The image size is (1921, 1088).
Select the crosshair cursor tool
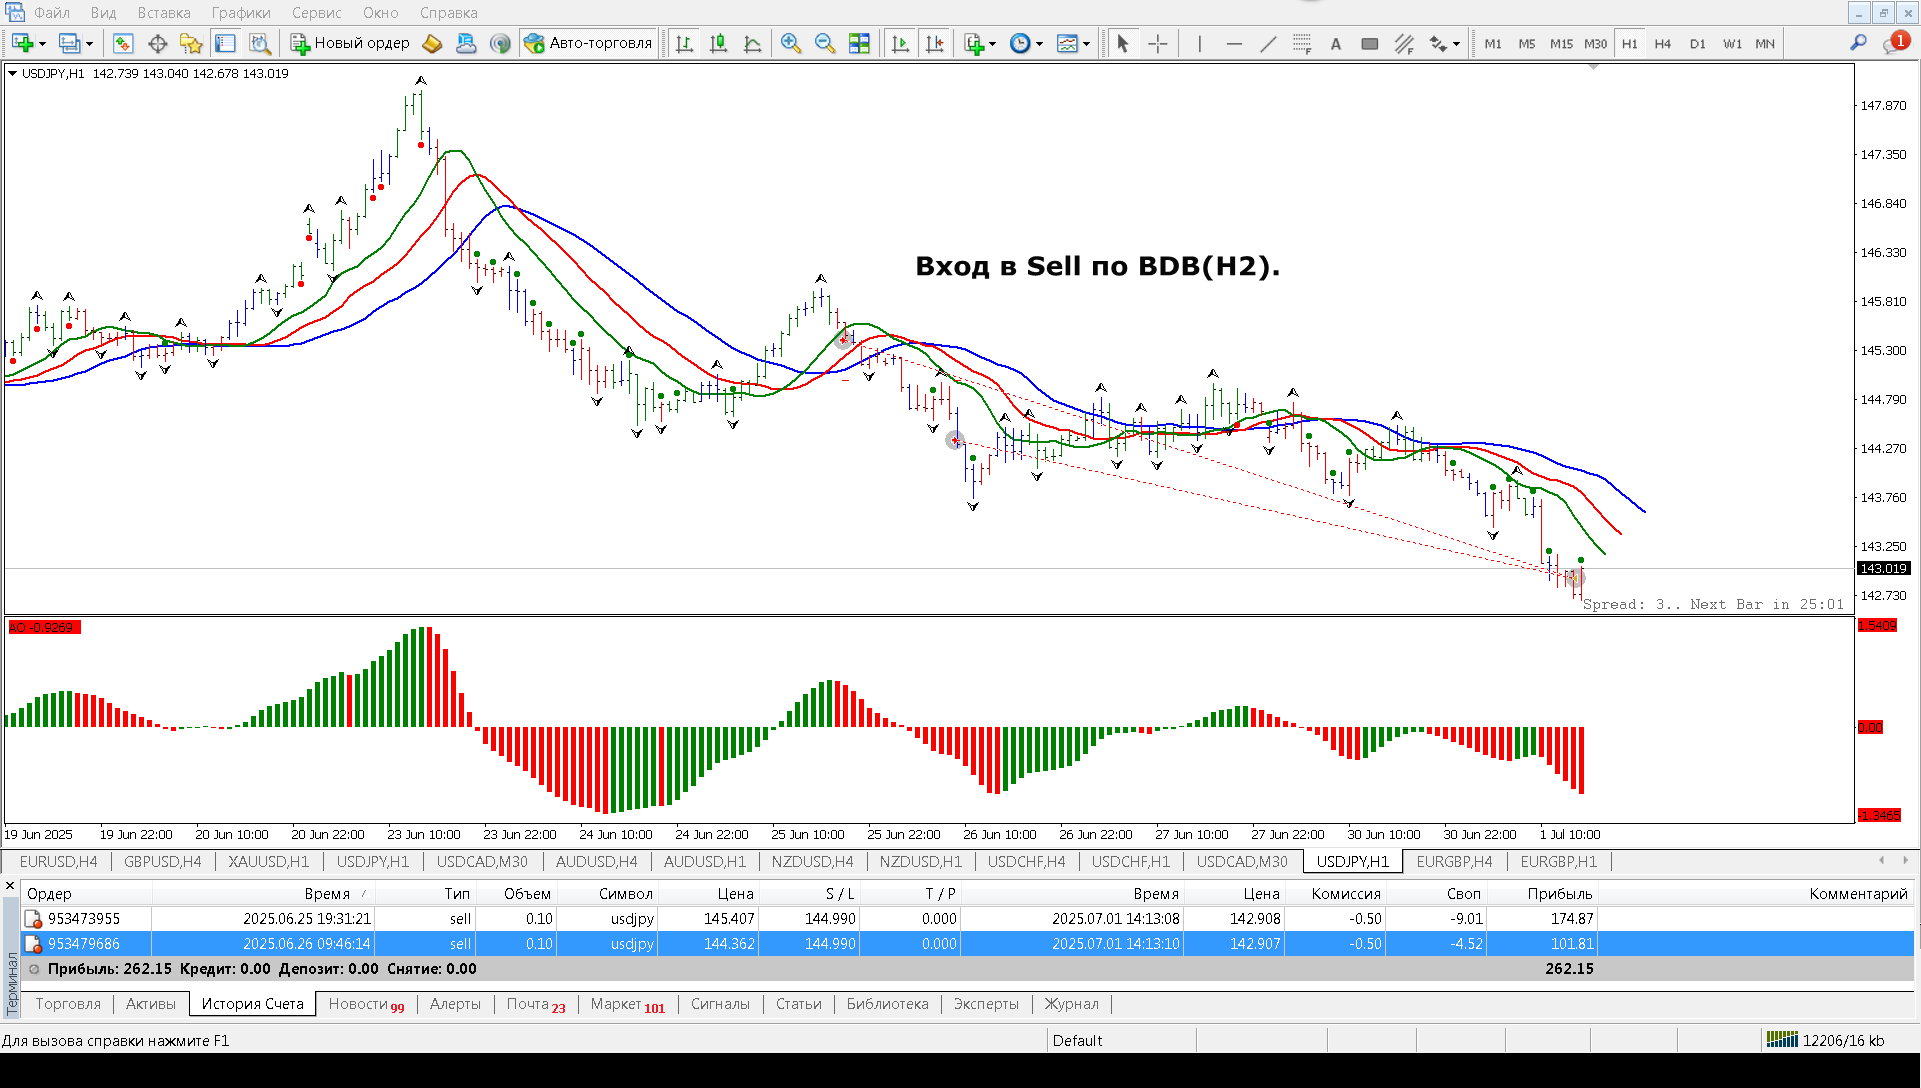(1157, 43)
